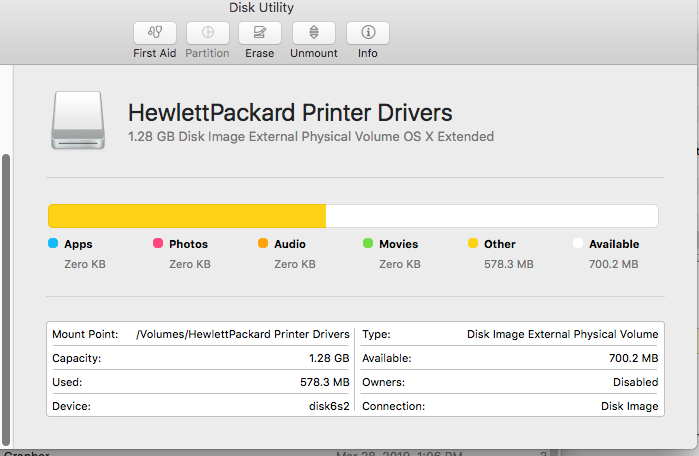Click the Available value in info table
Viewport: 699px width, 456px height.
coord(633,358)
